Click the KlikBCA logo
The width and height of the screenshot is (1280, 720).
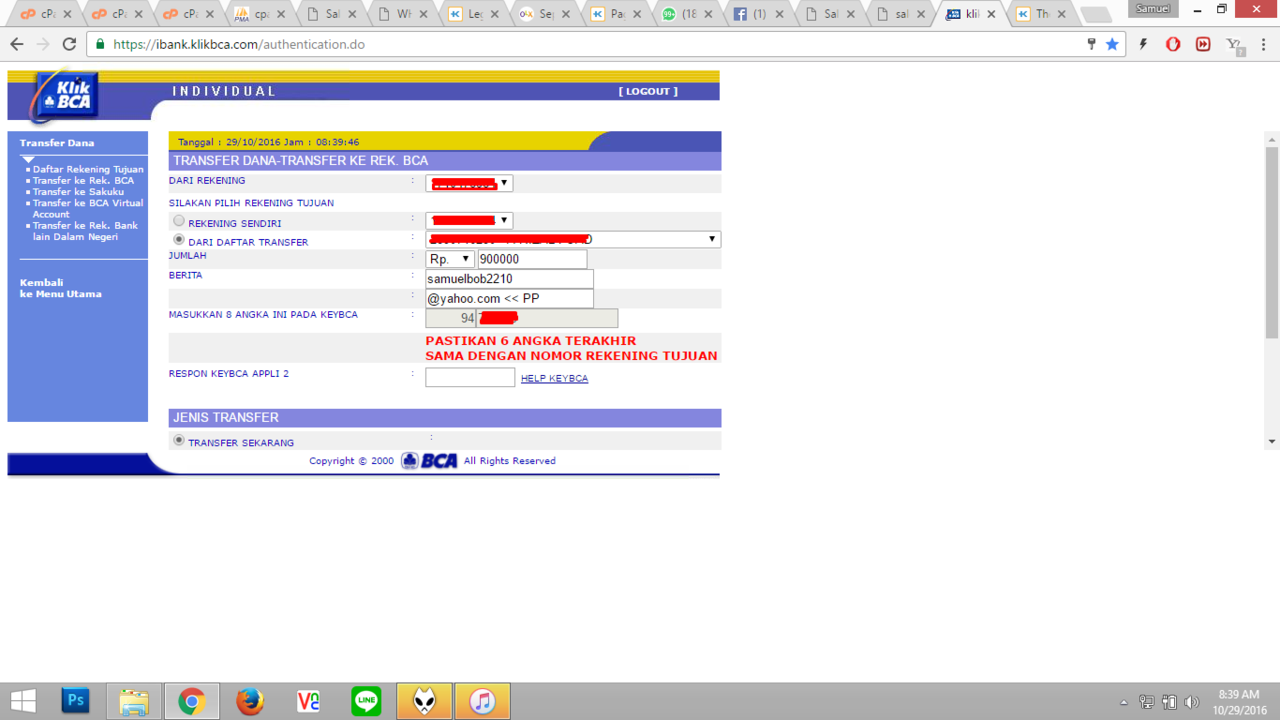click(65, 97)
